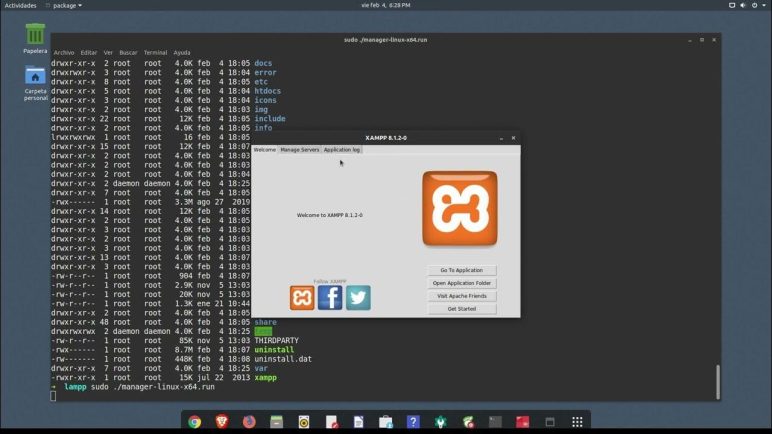Open LibreOffice Writer document icon in dock
772x434 pixels.
pos(358,422)
